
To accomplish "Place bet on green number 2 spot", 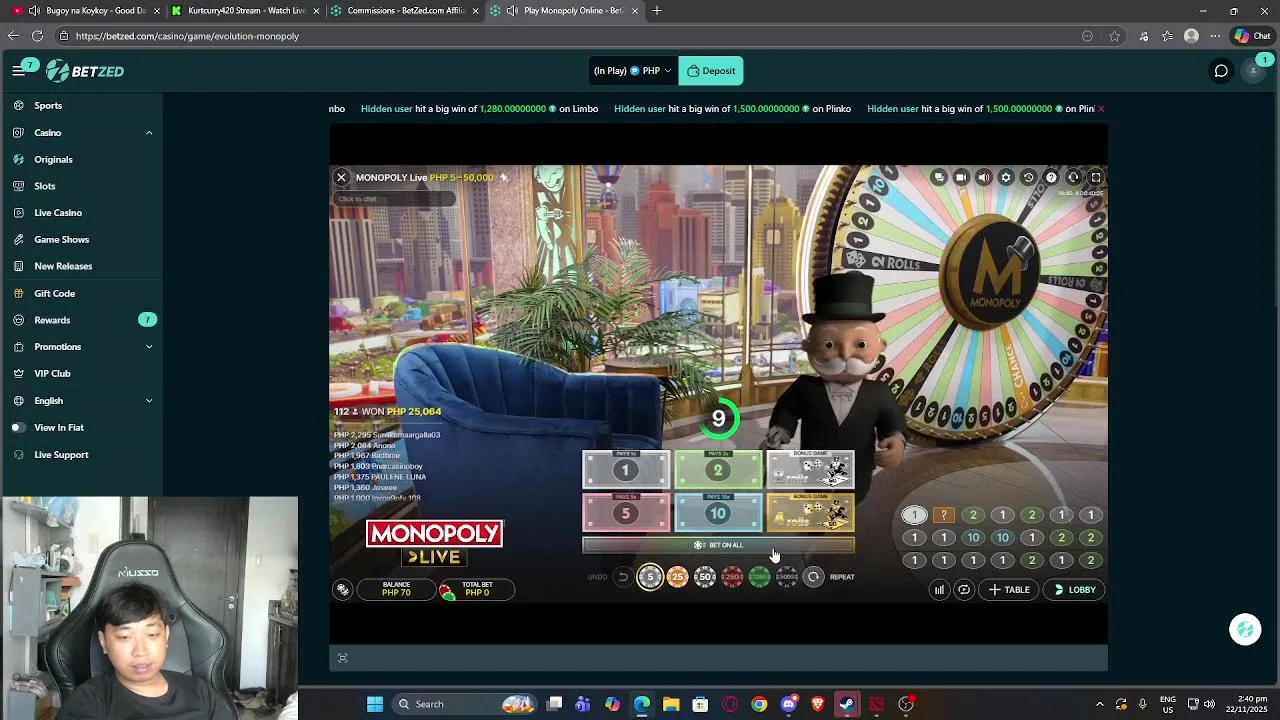I will 718,470.
